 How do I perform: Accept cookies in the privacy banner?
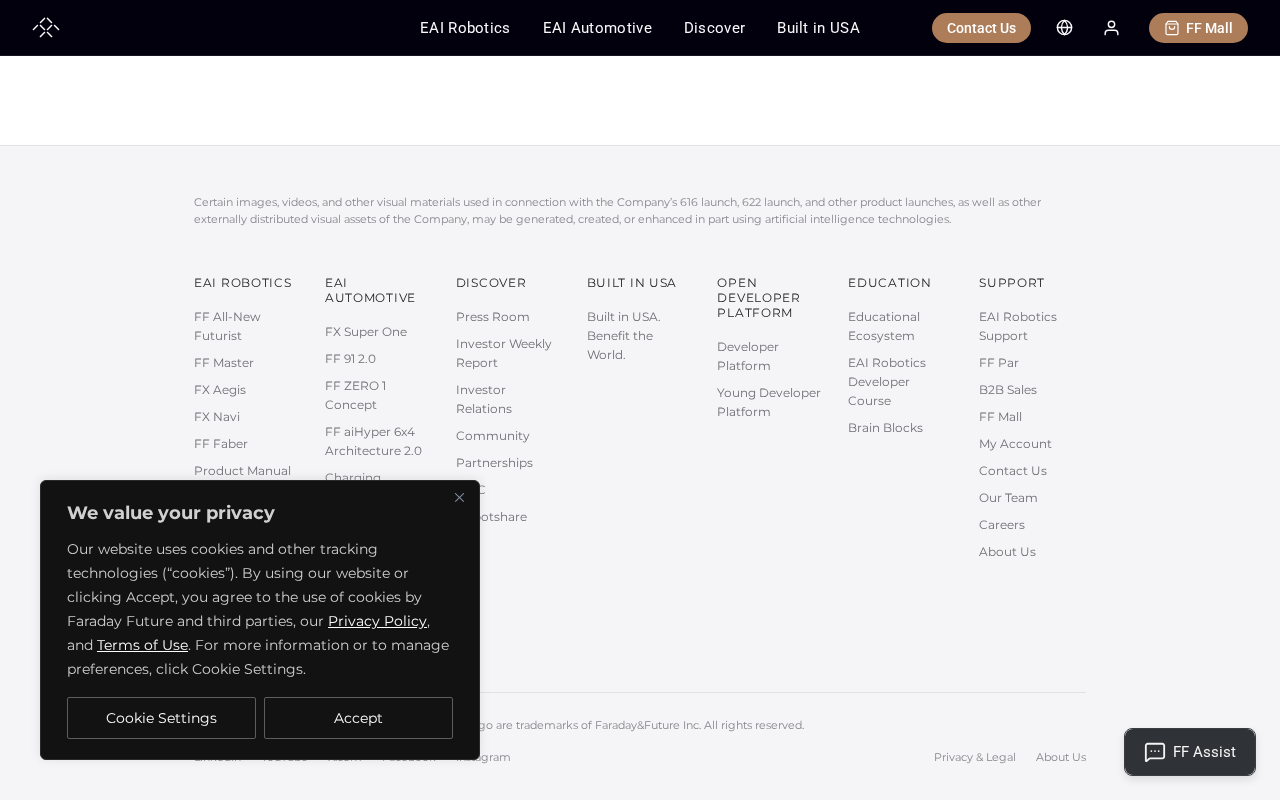[x=358, y=718]
